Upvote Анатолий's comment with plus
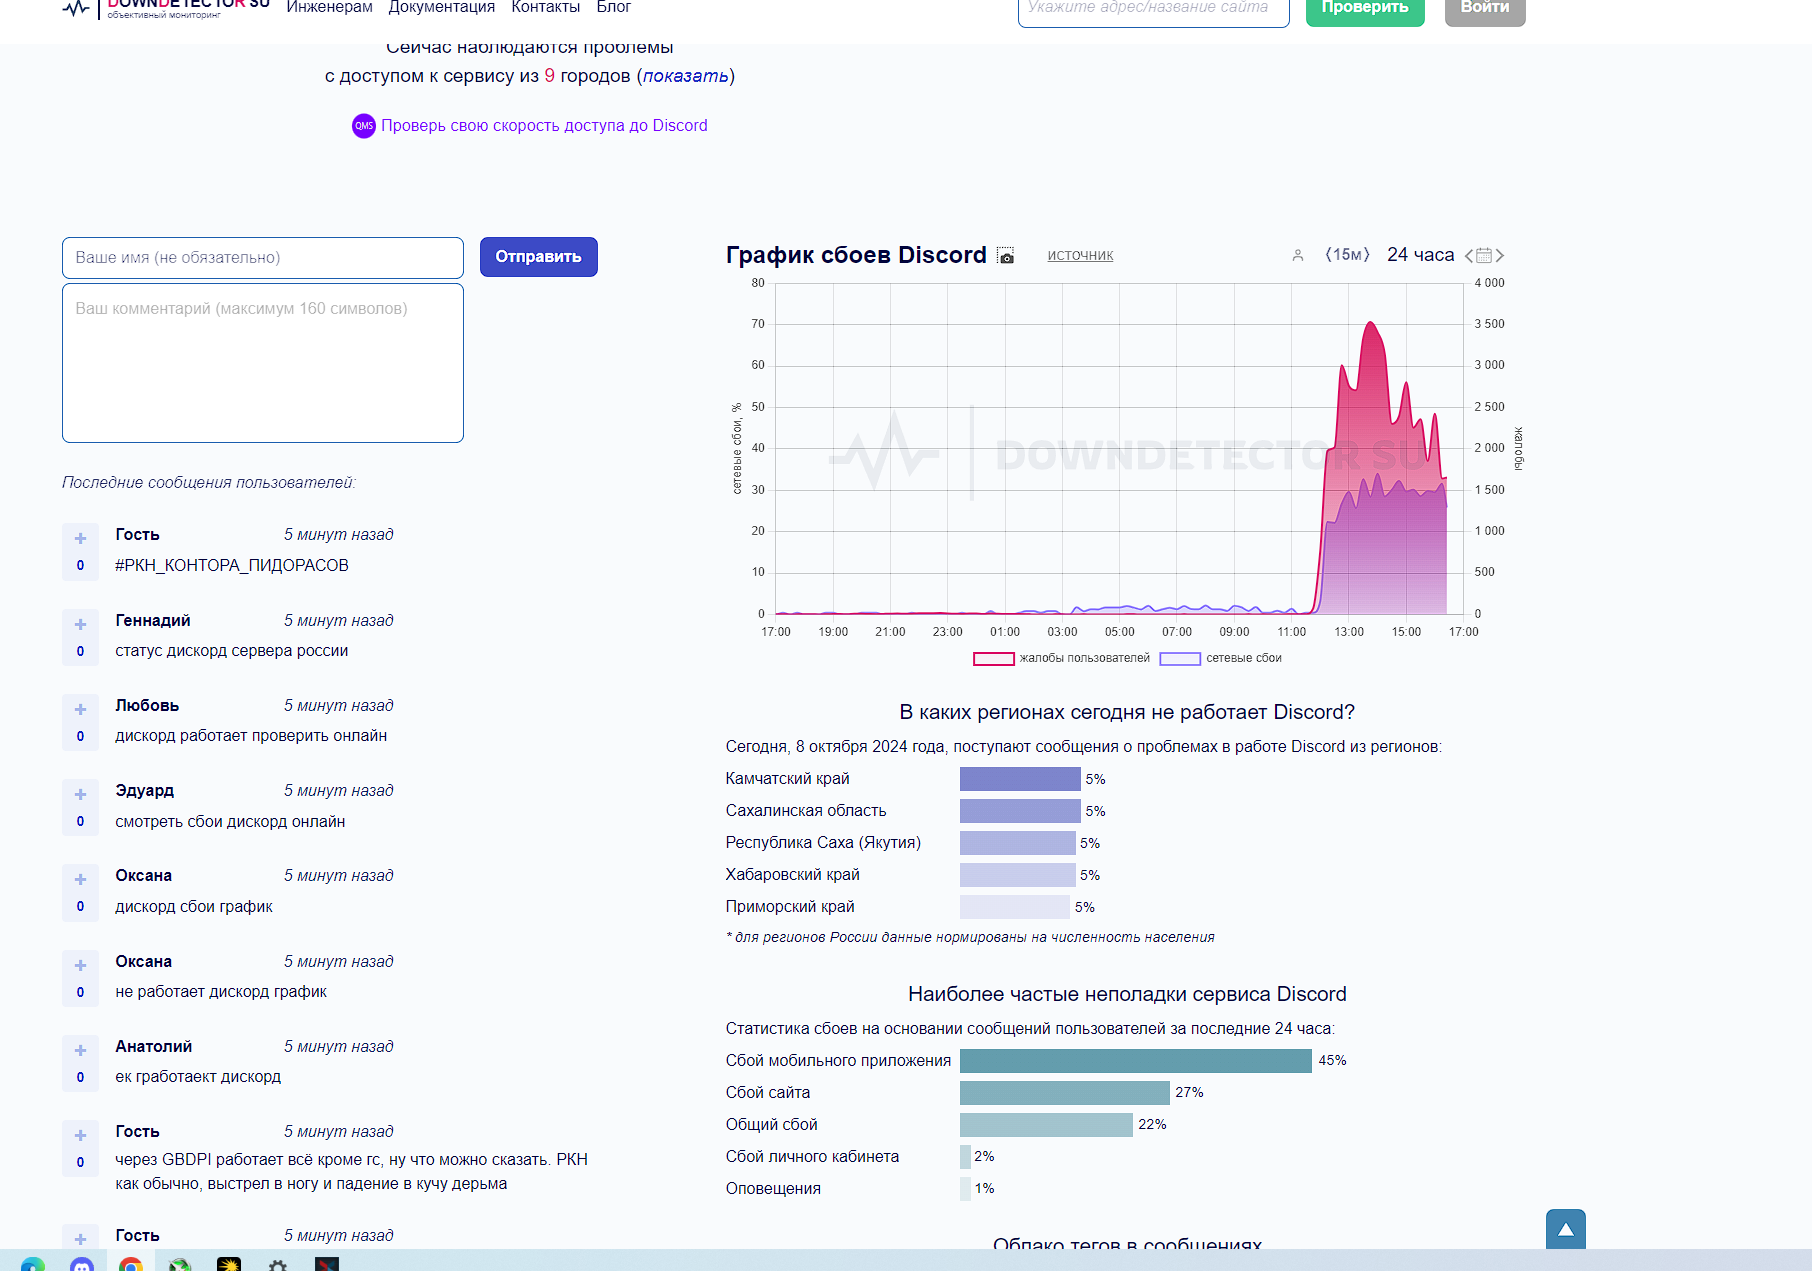Viewport: 1812px width, 1271px height. coord(80,1050)
